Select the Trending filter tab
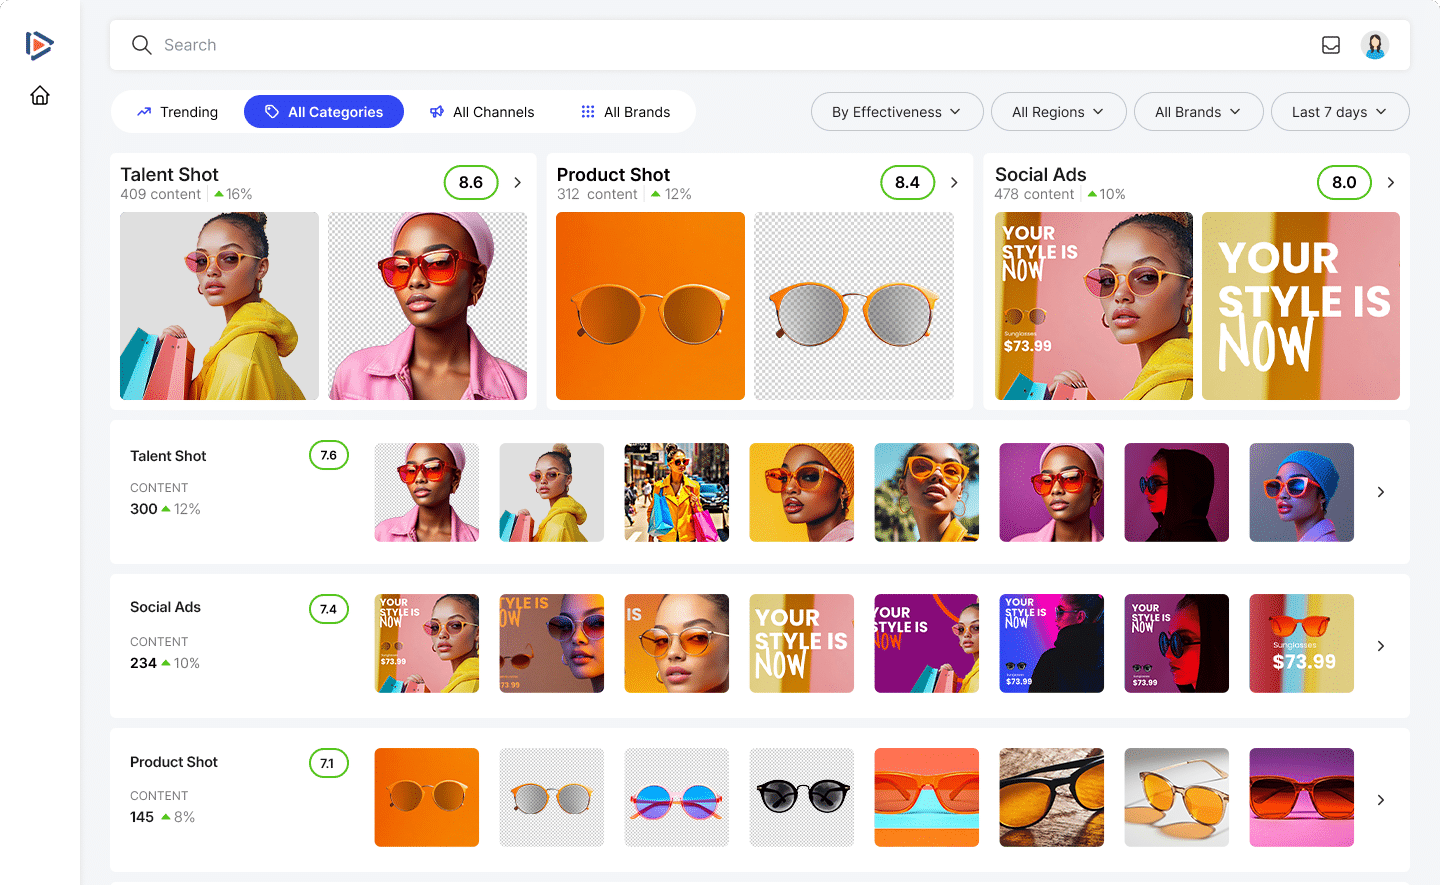Image resolution: width=1440 pixels, height=885 pixels. (177, 112)
